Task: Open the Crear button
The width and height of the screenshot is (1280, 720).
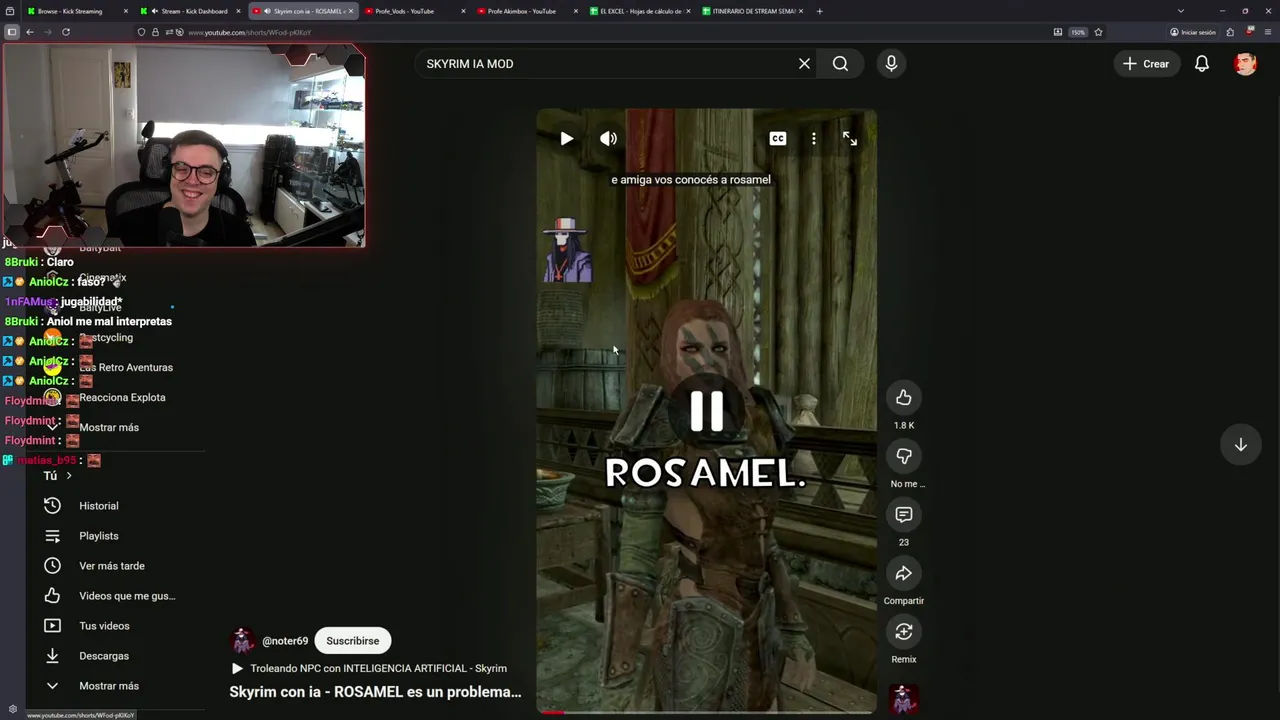Action: pyautogui.click(x=1146, y=64)
